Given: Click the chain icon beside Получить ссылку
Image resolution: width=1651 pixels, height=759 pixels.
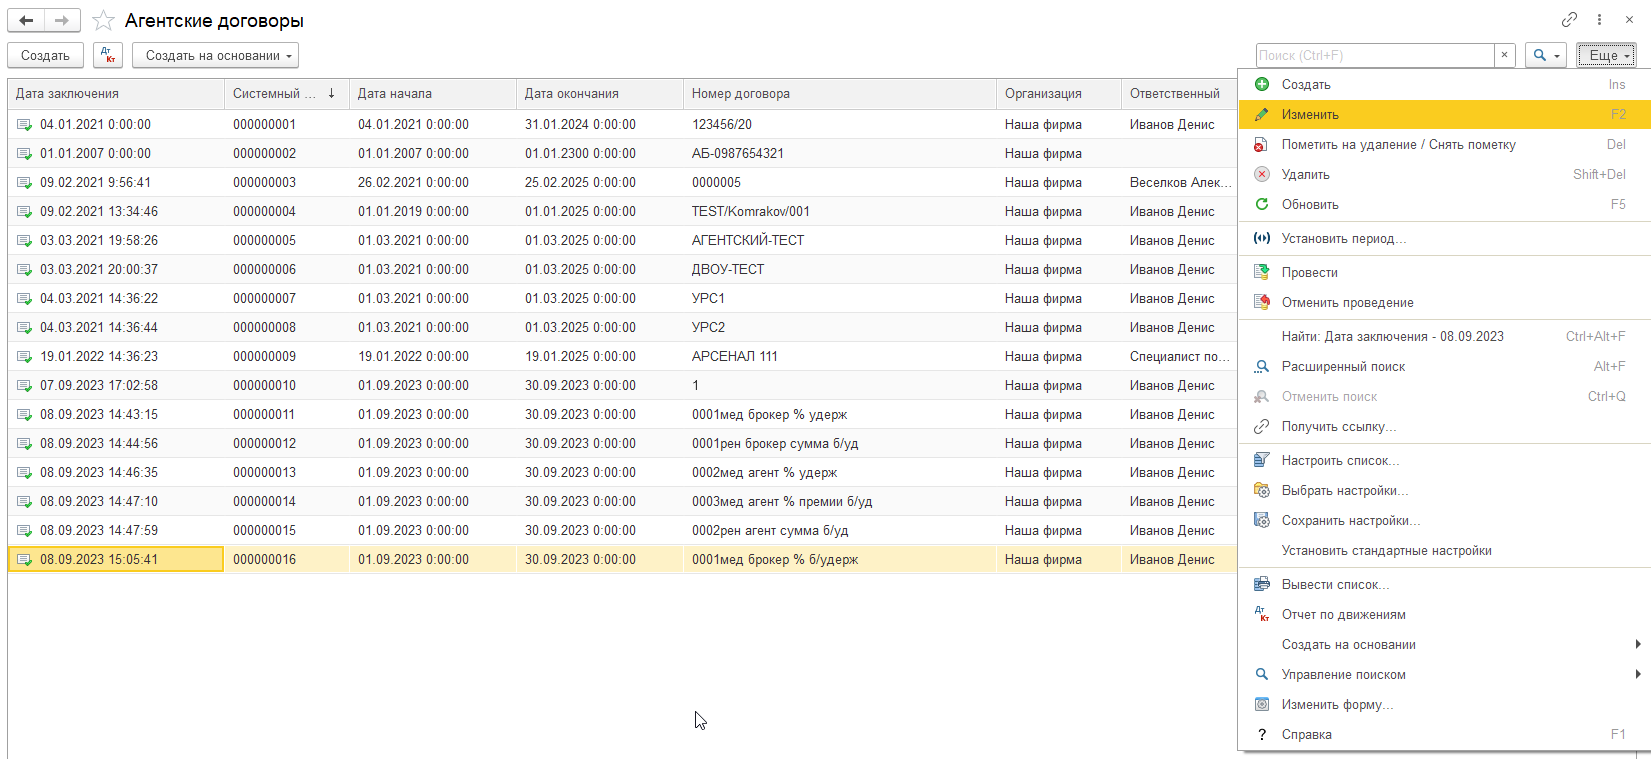Looking at the screenshot, I should 1262,426.
